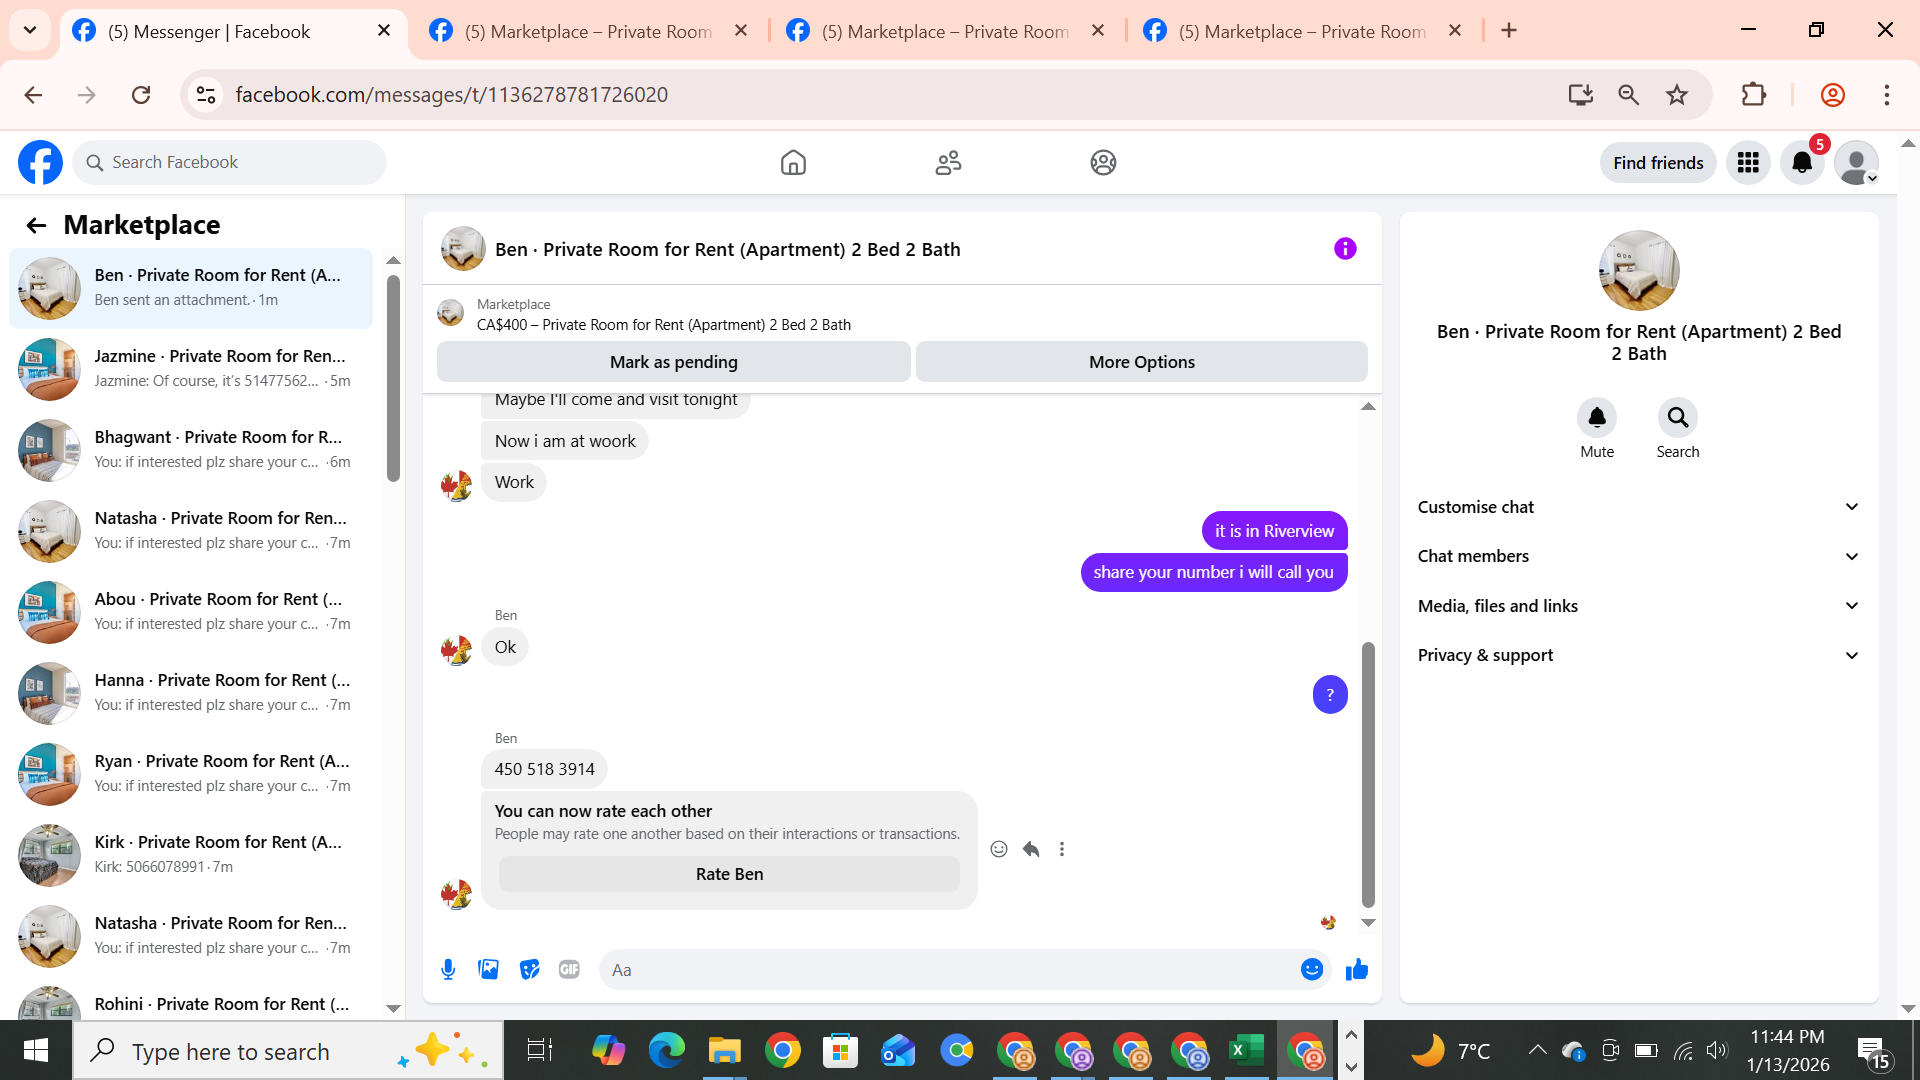Open the sticker picker icon
The width and height of the screenshot is (1920, 1080).
(529, 969)
